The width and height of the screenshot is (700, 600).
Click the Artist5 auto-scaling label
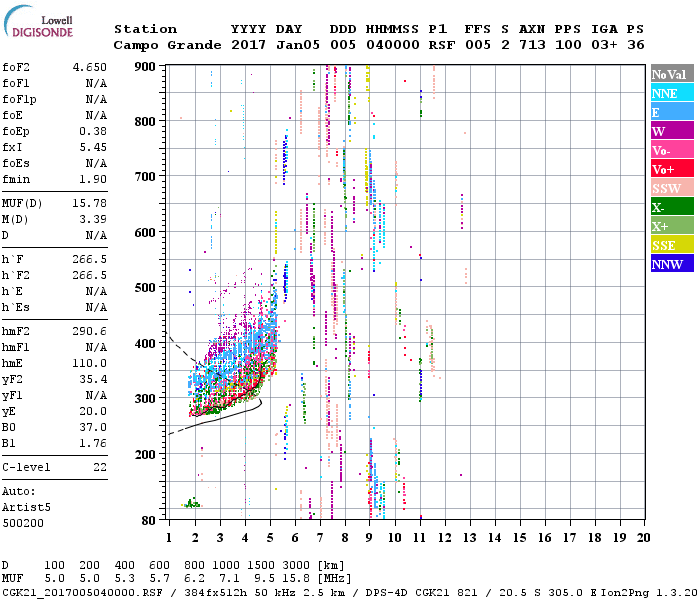(26, 508)
